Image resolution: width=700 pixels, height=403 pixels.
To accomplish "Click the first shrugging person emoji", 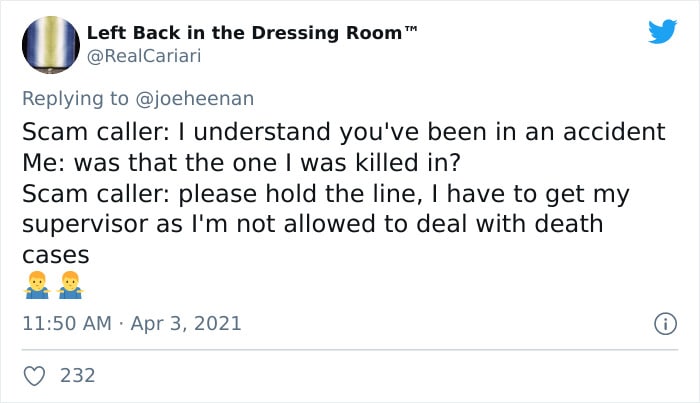I will tap(37, 285).
